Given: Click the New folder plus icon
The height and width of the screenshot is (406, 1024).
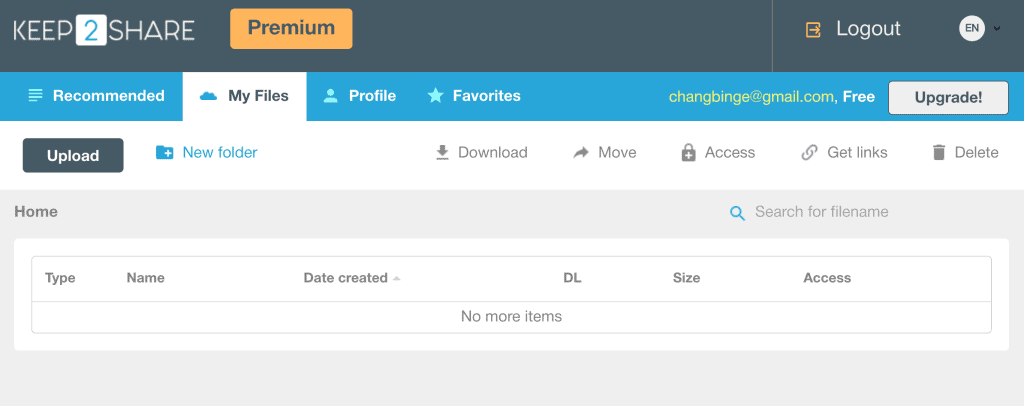Looking at the screenshot, I should [x=165, y=153].
